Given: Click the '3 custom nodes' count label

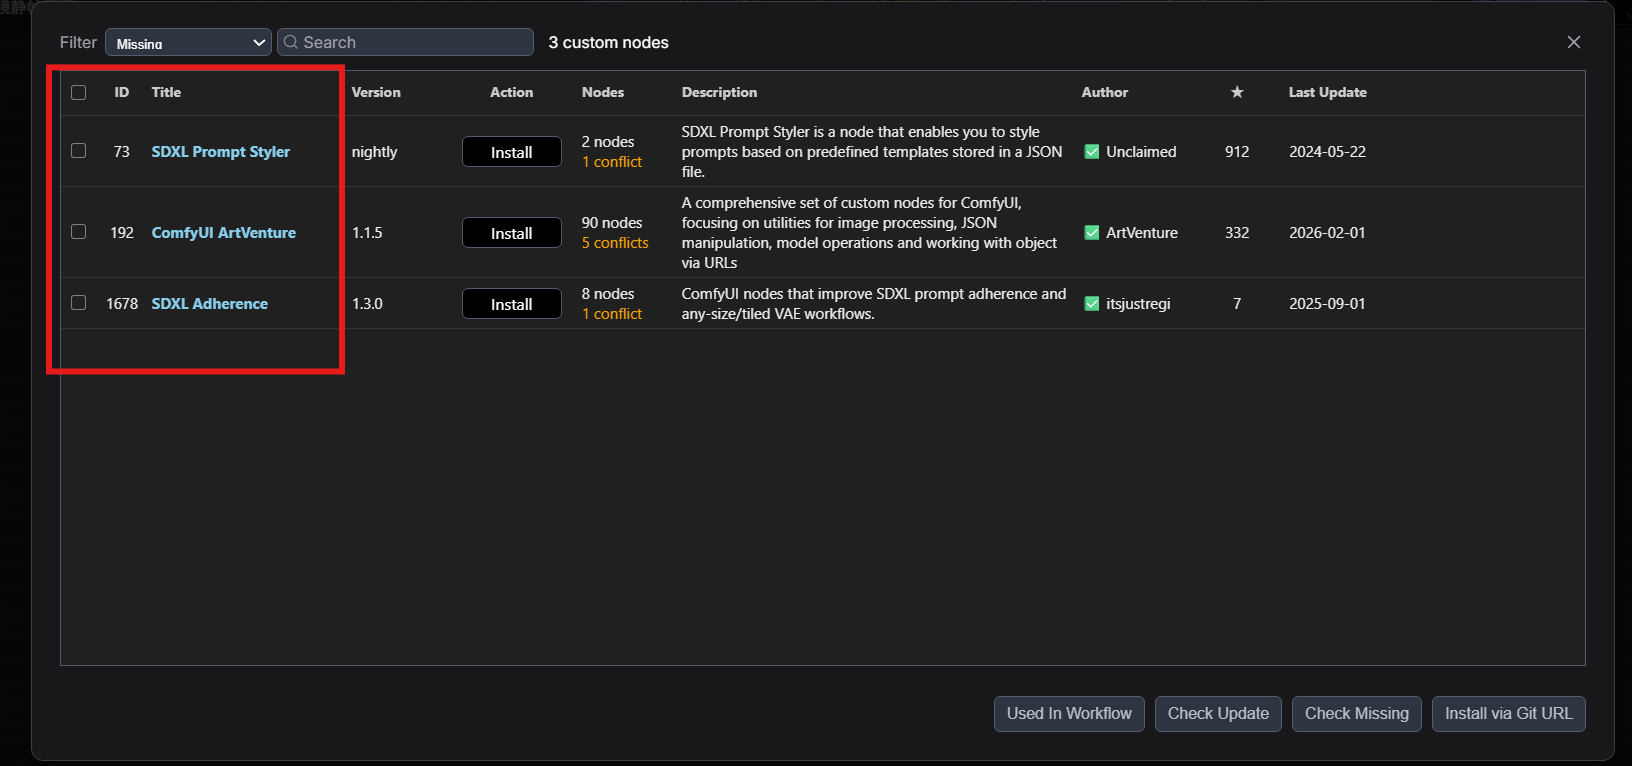Looking at the screenshot, I should (608, 42).
